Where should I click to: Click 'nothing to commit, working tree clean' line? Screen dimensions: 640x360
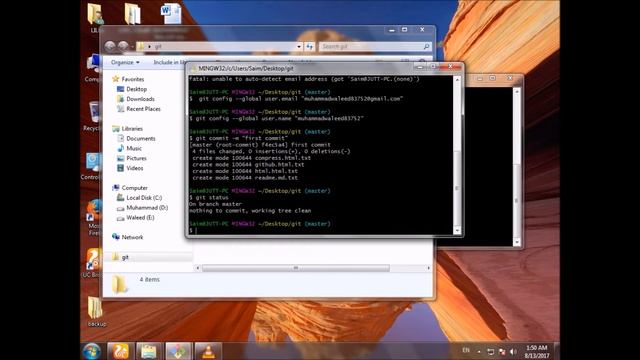250,211
